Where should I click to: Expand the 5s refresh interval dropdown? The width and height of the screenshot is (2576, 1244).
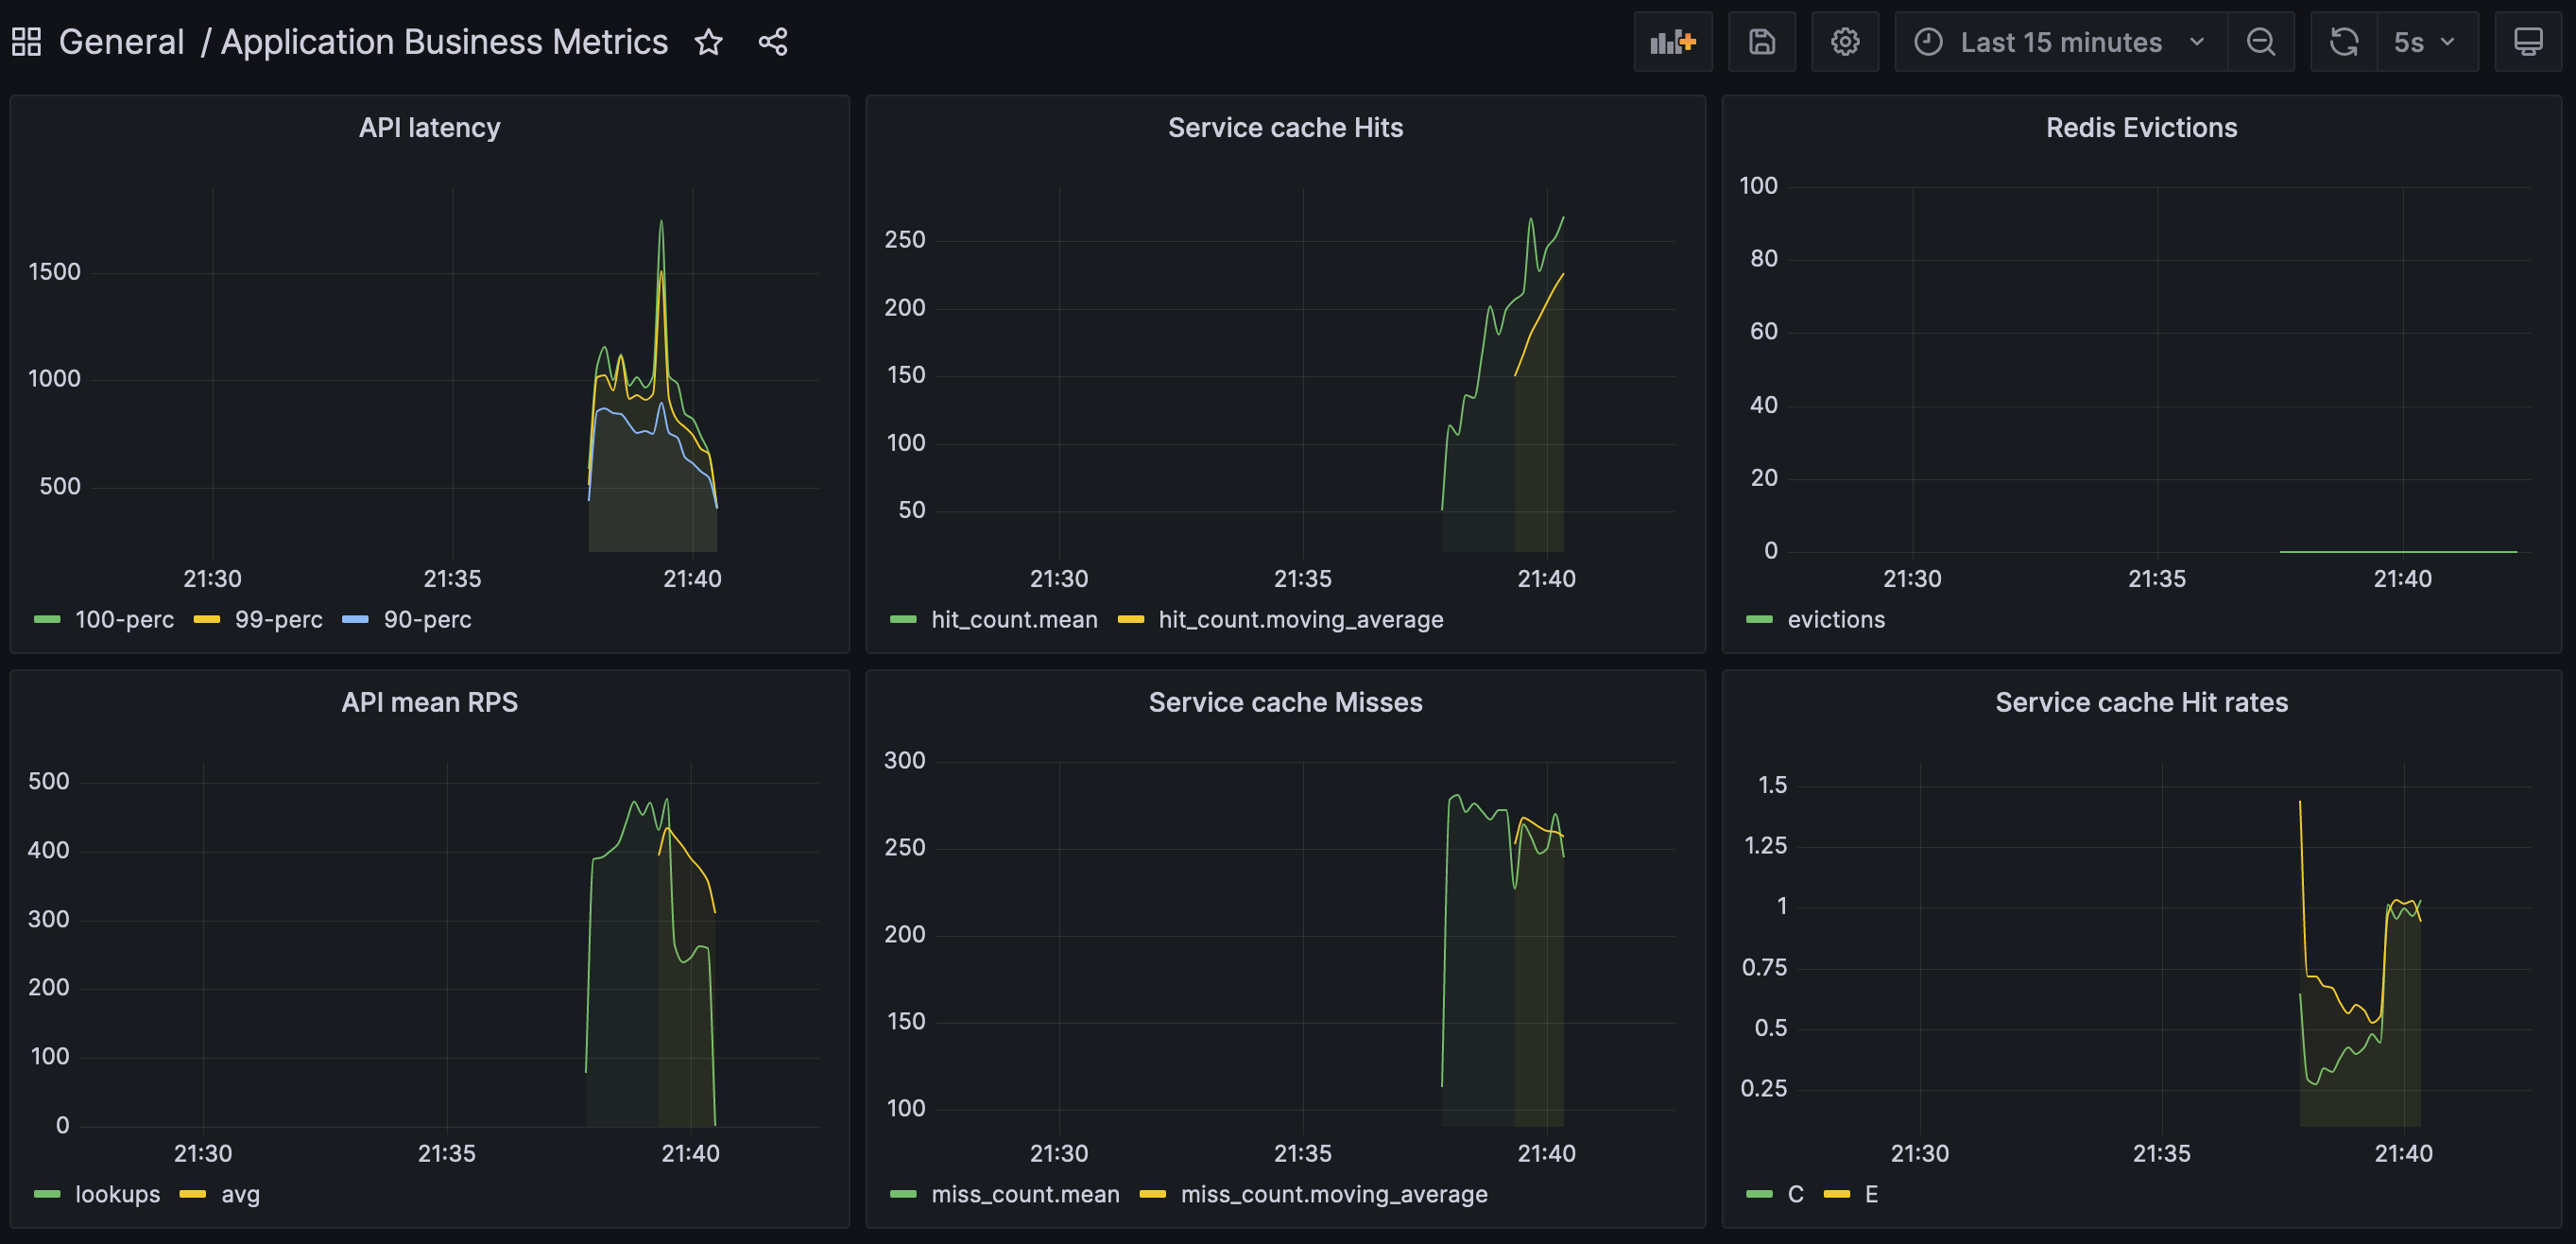[x=2425, y=42]
